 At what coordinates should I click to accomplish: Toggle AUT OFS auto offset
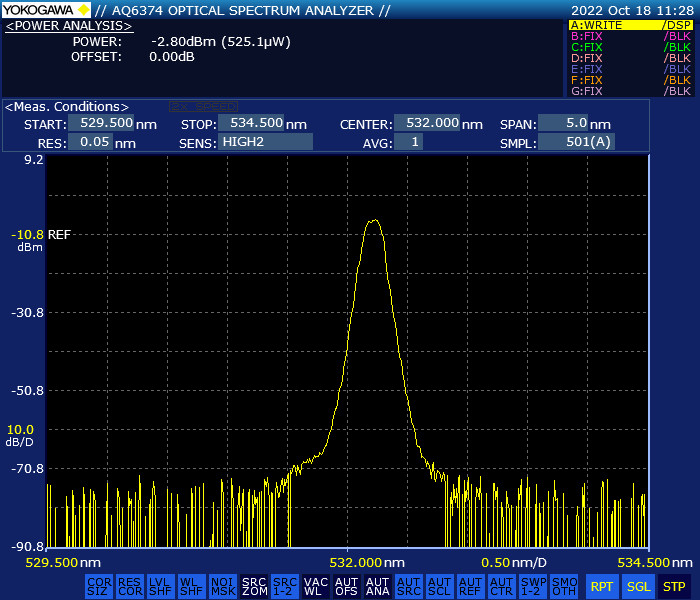point(346,586)
